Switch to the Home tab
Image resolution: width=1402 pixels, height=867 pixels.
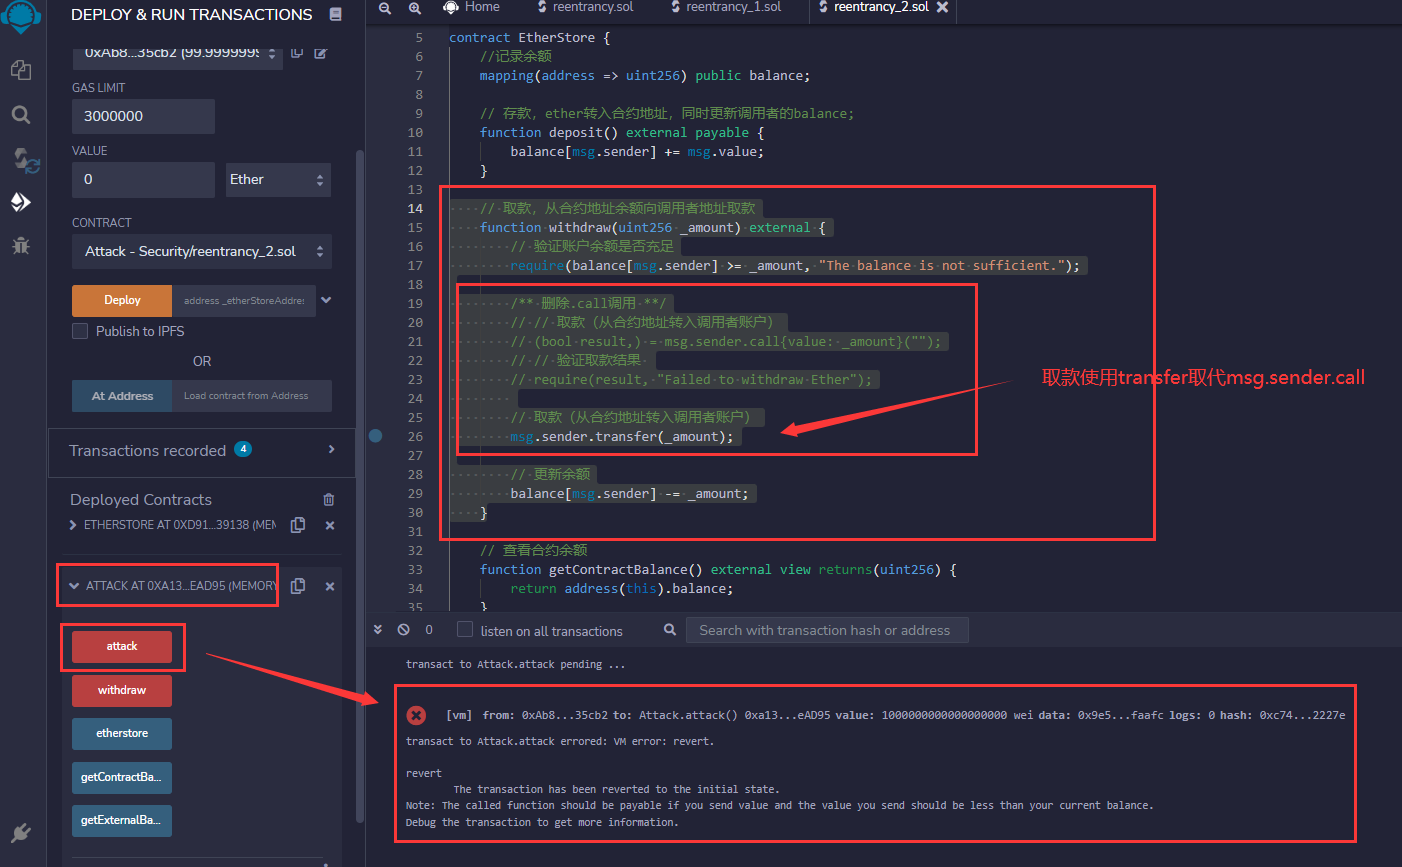(x=481, y=7)
